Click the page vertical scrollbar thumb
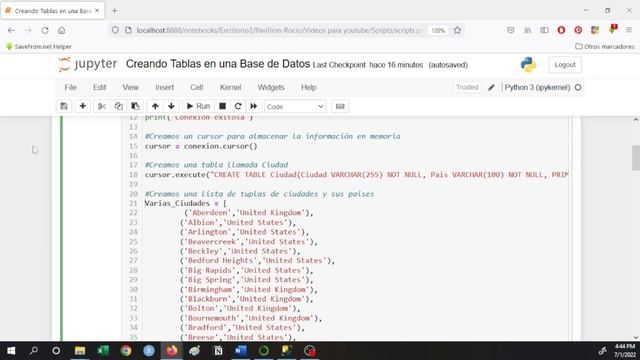Image resolution: width=640 pixels, height=360 pixels. click(x=636, y=158)
